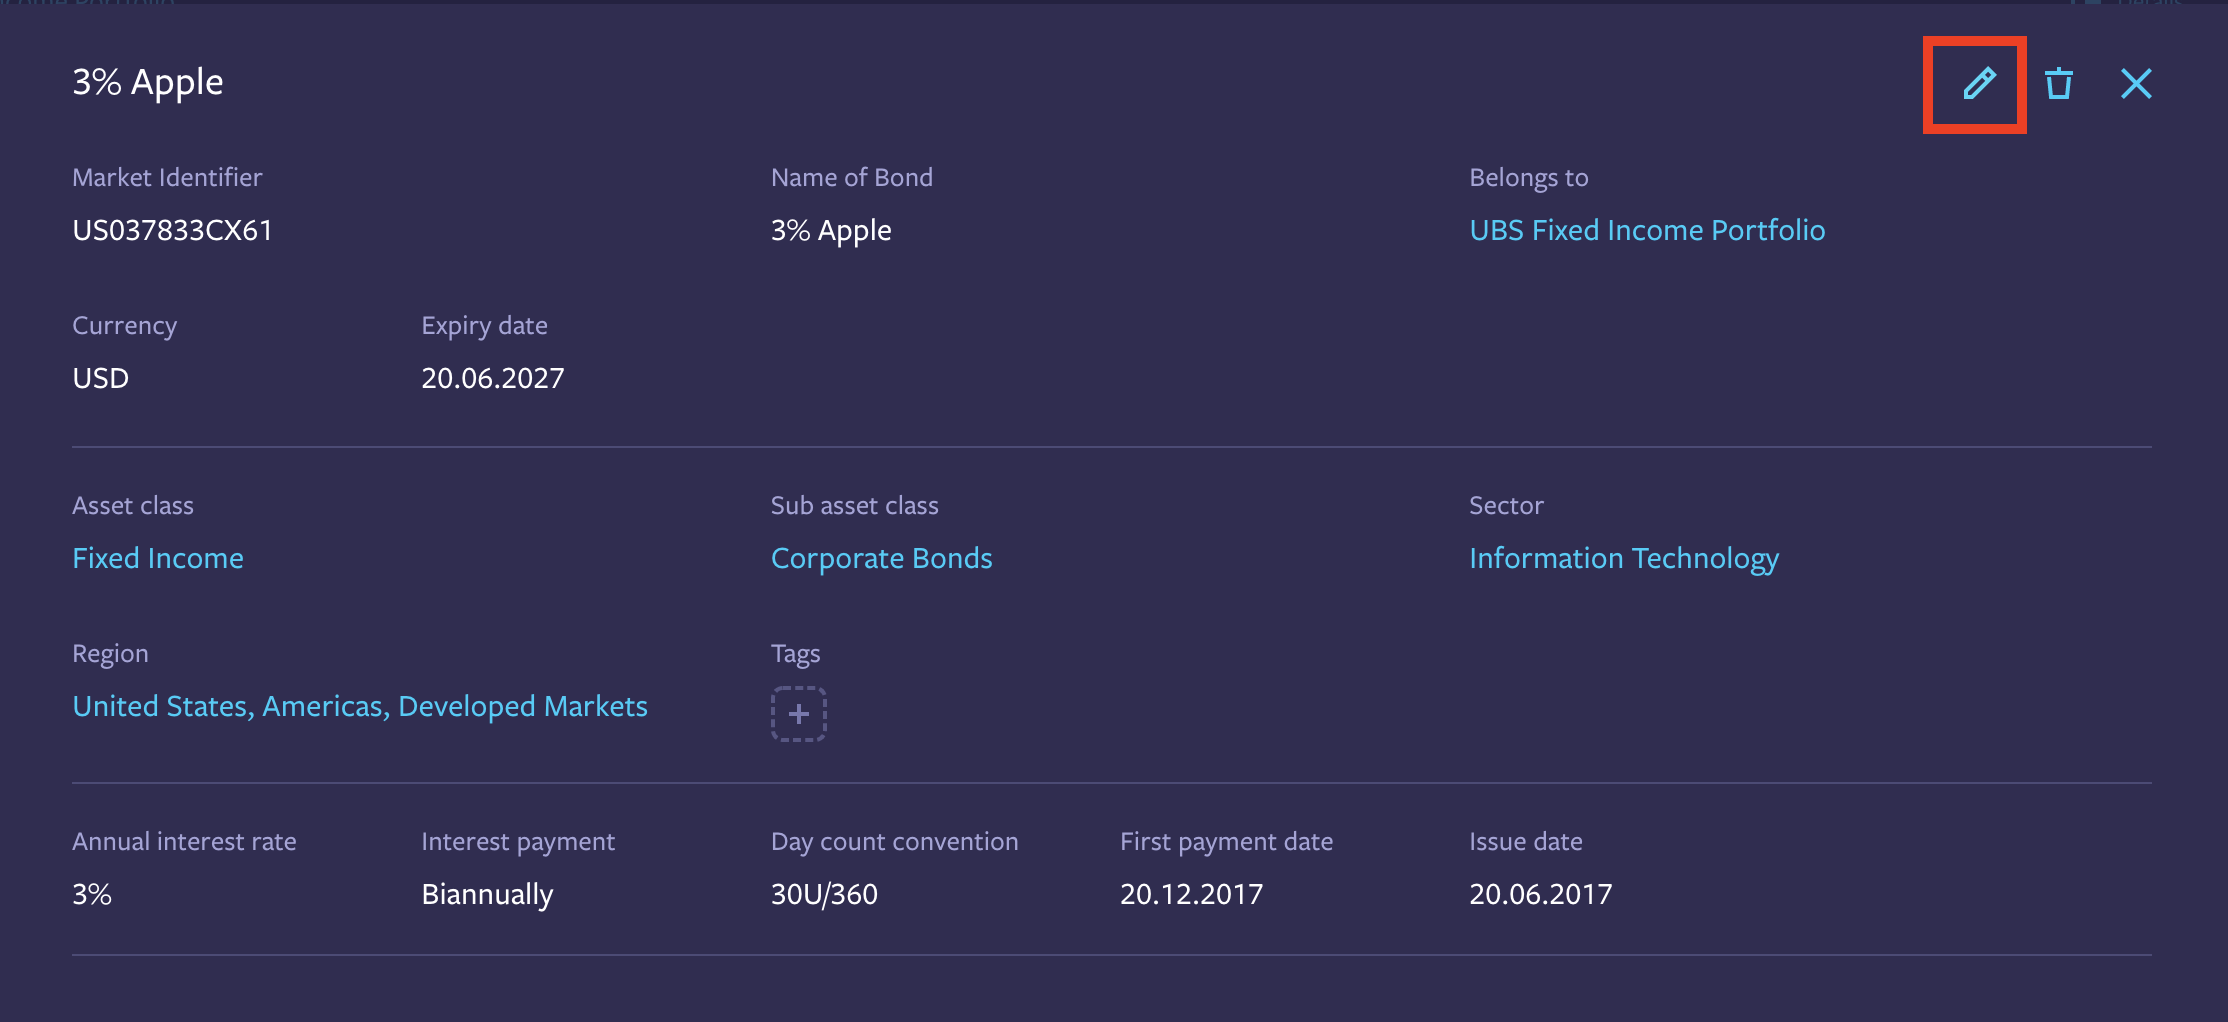Click the Issue date label
Viewport: 2228px width, 1022px height.
pos(1525,841)
